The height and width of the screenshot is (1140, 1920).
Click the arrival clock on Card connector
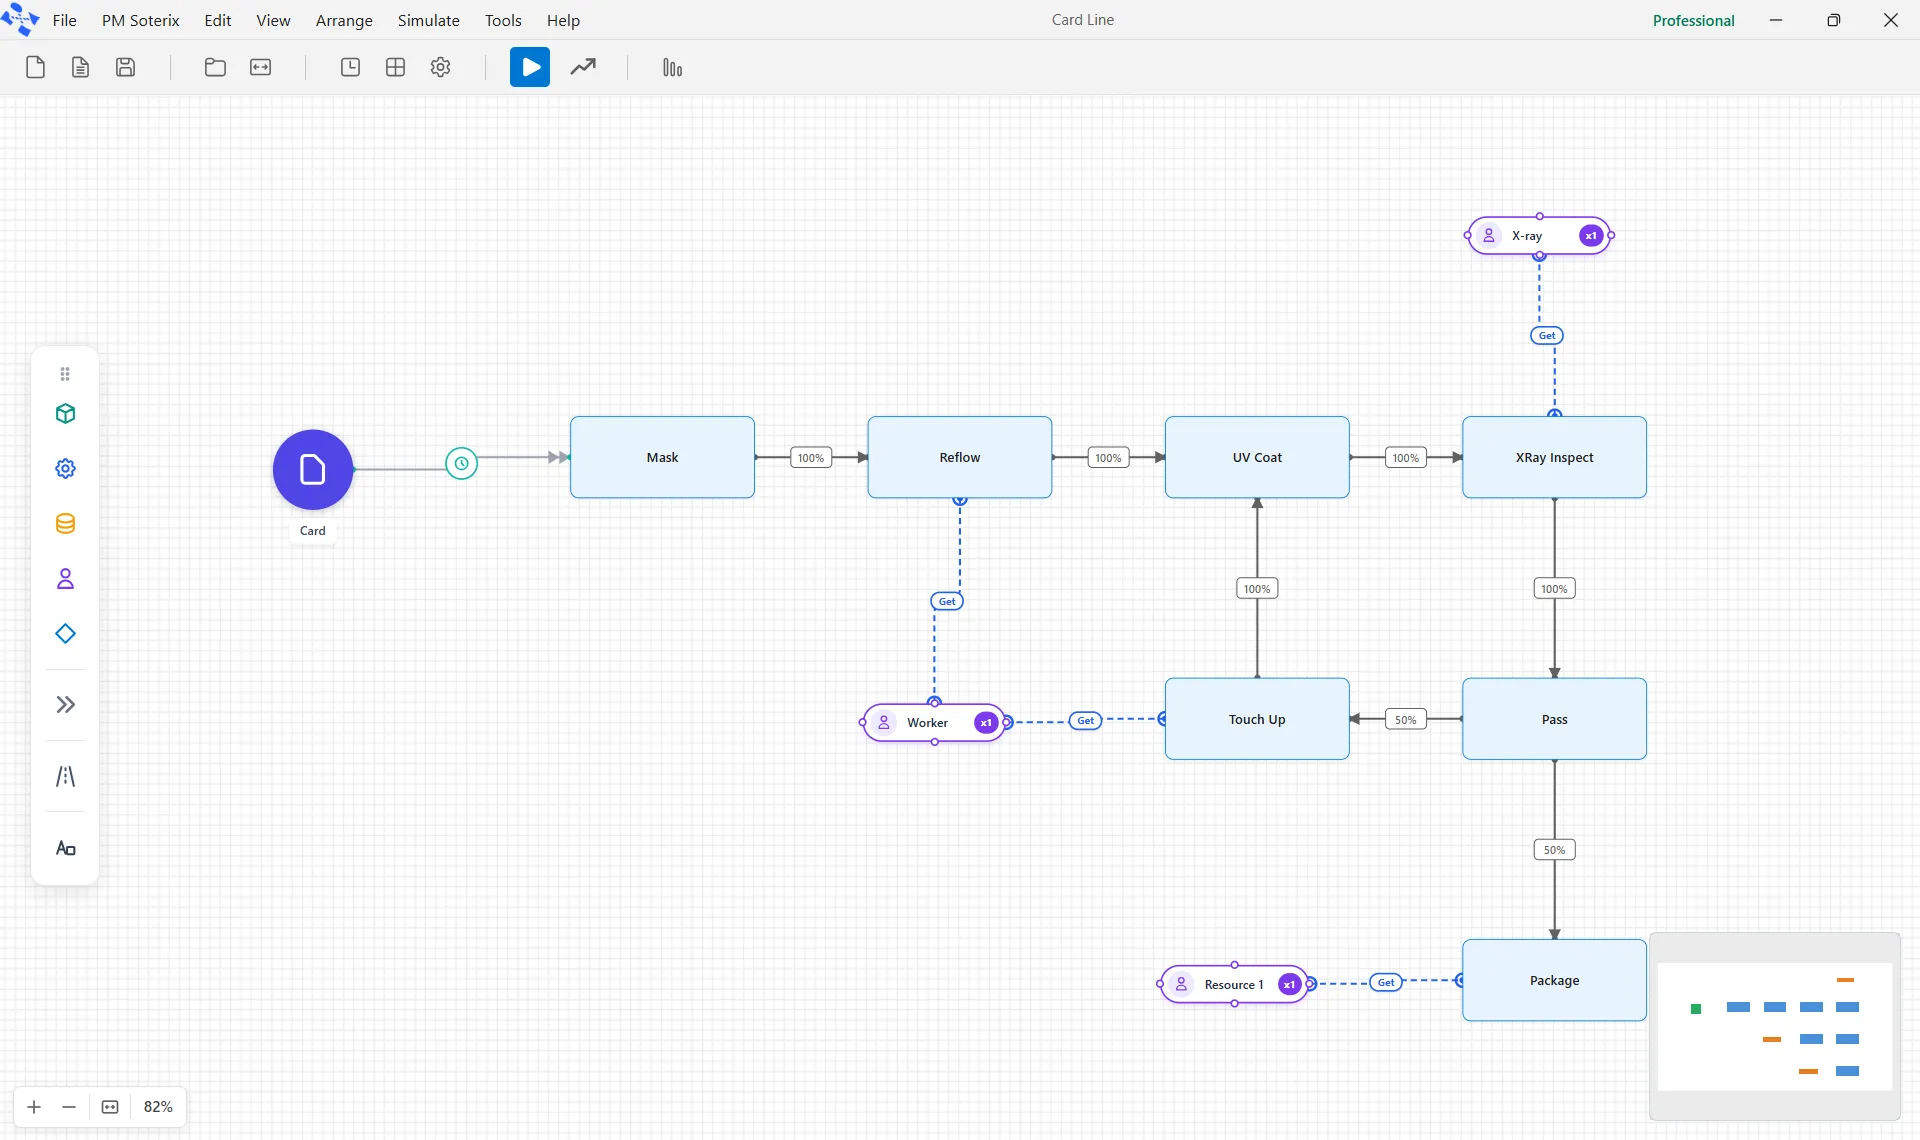point(461,463)
